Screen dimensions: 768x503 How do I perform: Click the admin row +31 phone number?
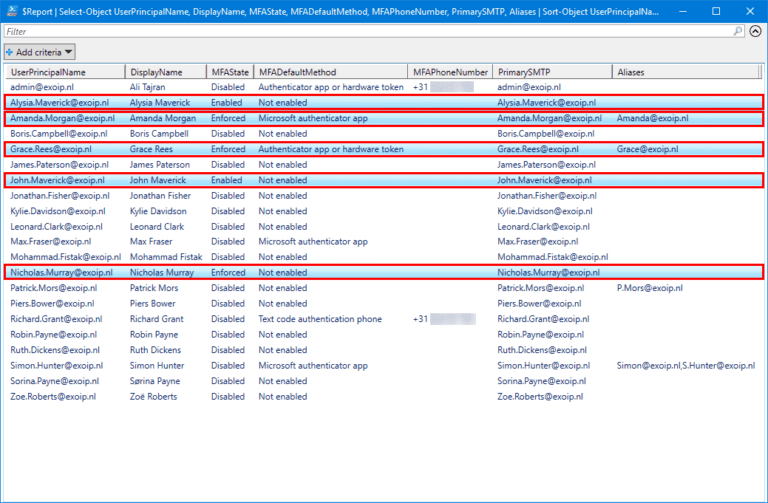[x=443, y=87]
